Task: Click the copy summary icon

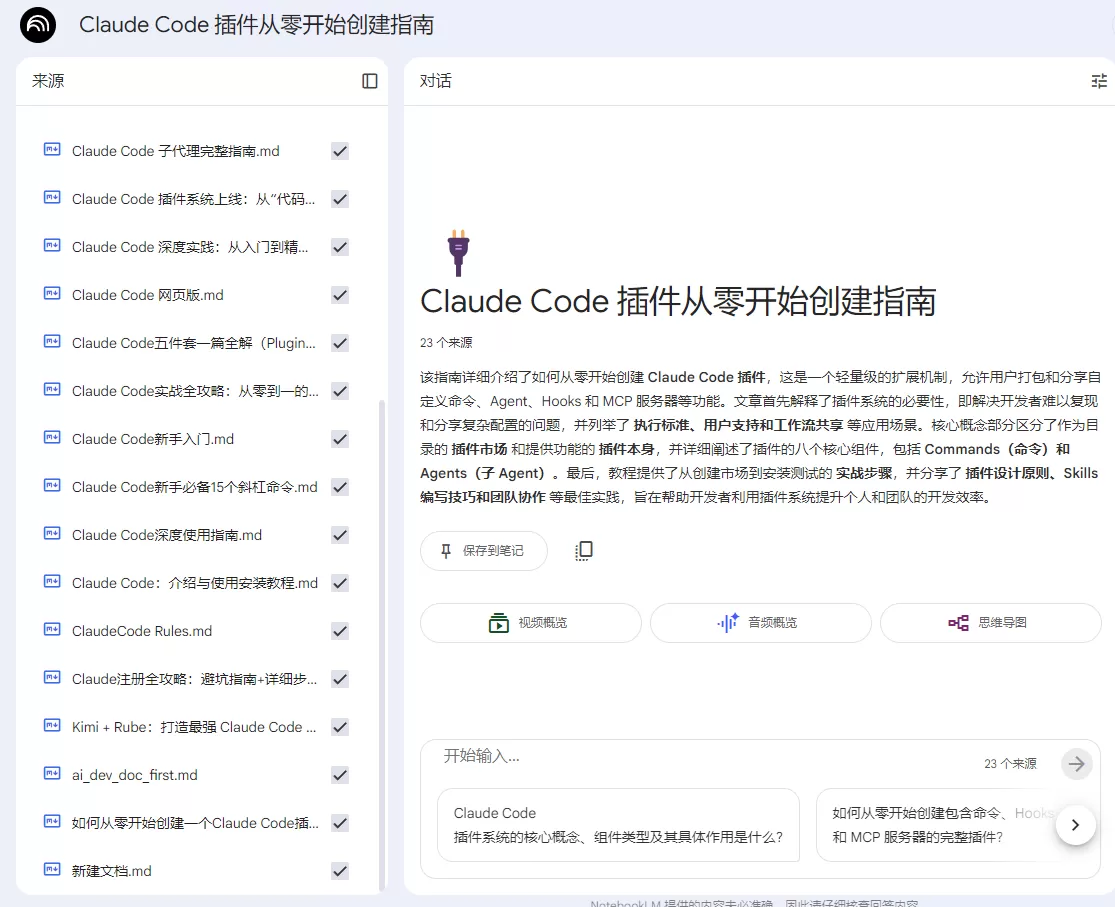Action: coord(584,551)
